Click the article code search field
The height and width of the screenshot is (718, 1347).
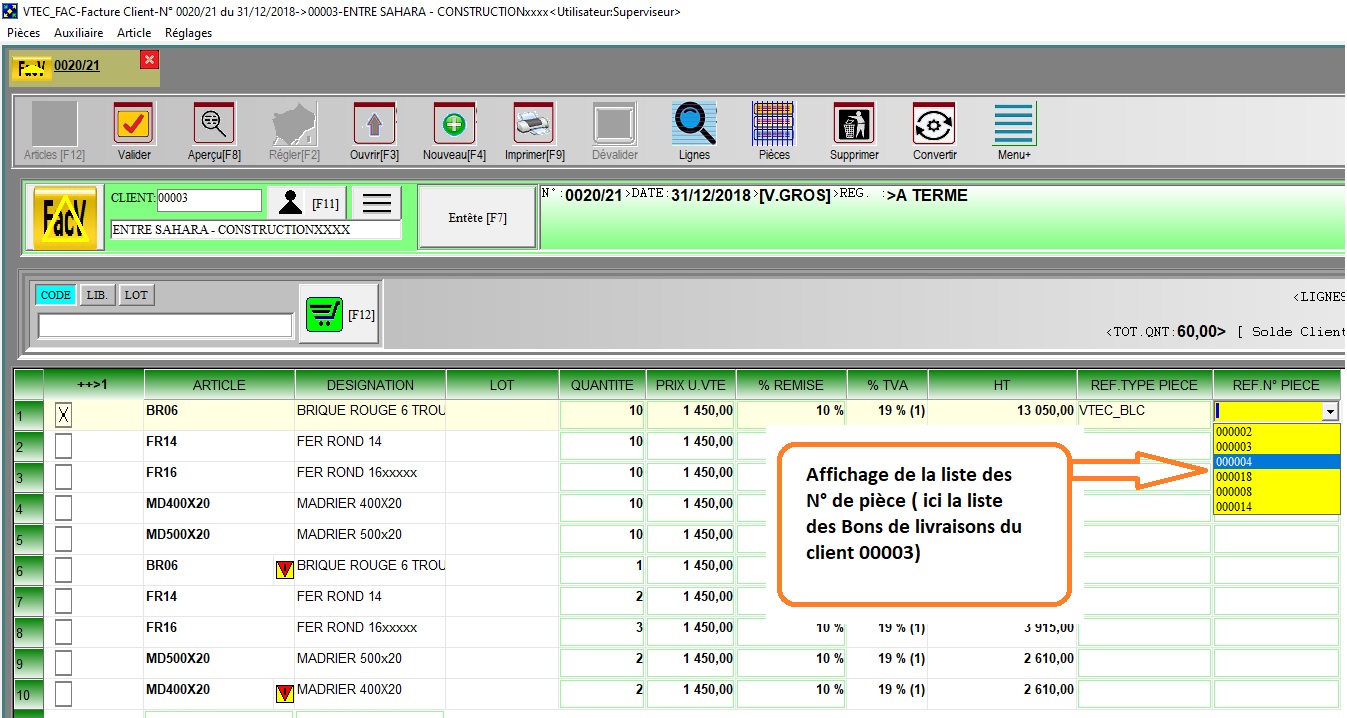tap(165, 325)
